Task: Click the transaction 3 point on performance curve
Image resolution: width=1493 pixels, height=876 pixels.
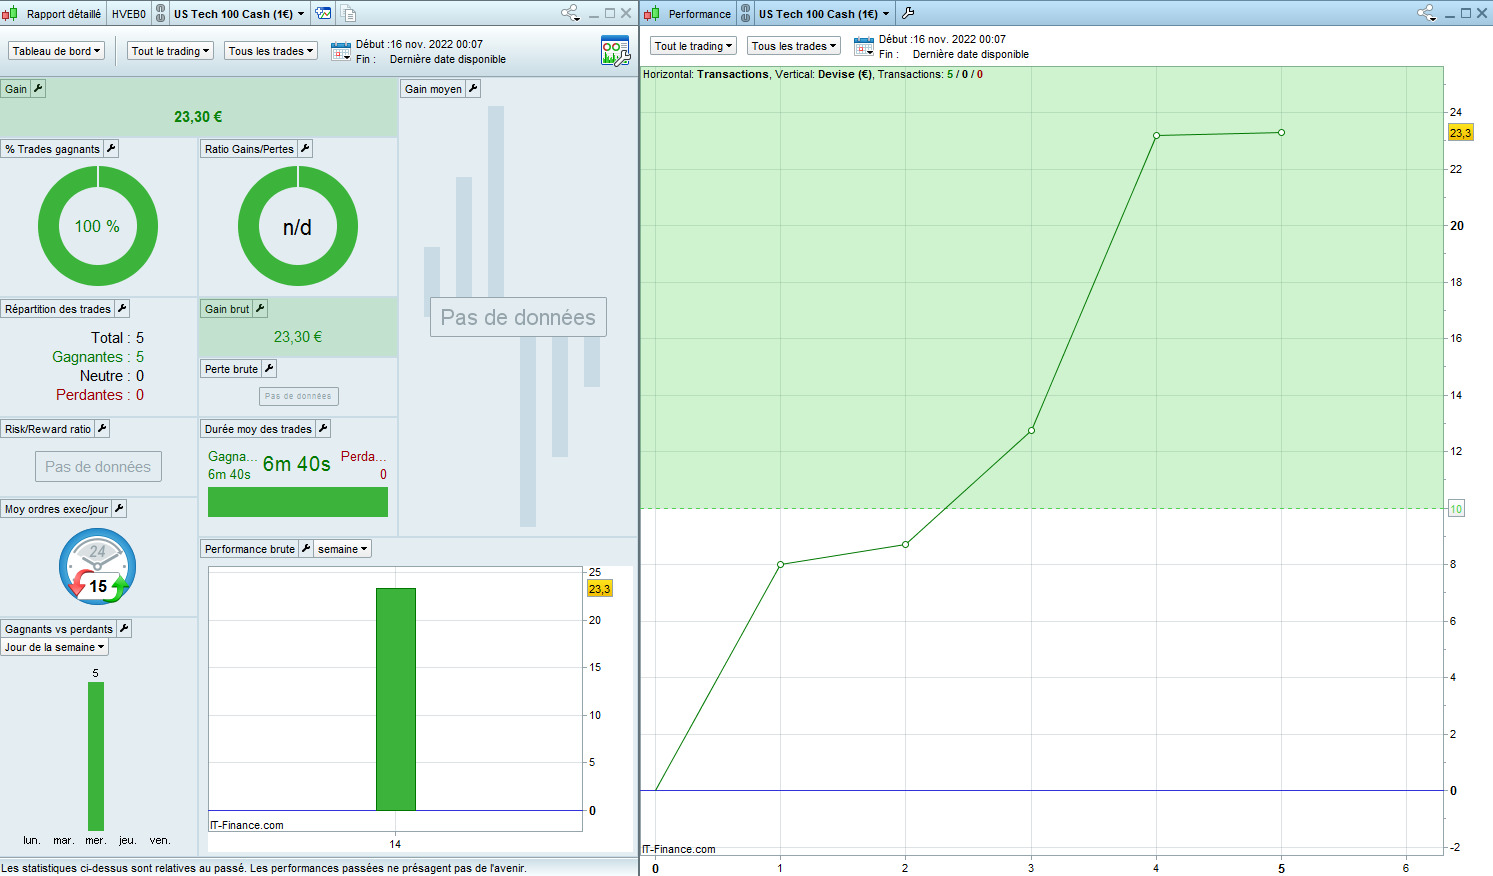Action: point(1031,431)
